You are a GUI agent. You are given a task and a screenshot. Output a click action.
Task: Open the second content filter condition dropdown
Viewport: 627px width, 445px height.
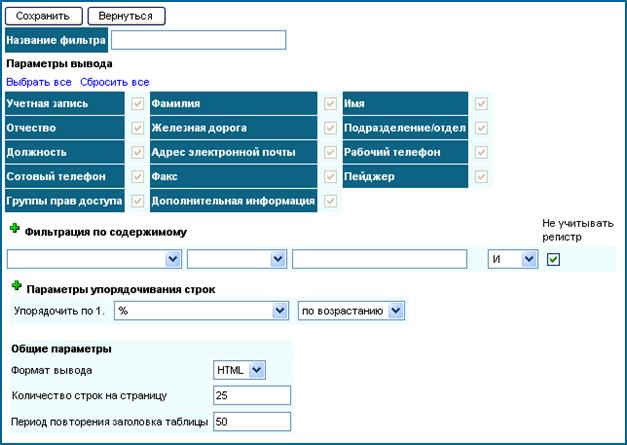click(237, 259)
